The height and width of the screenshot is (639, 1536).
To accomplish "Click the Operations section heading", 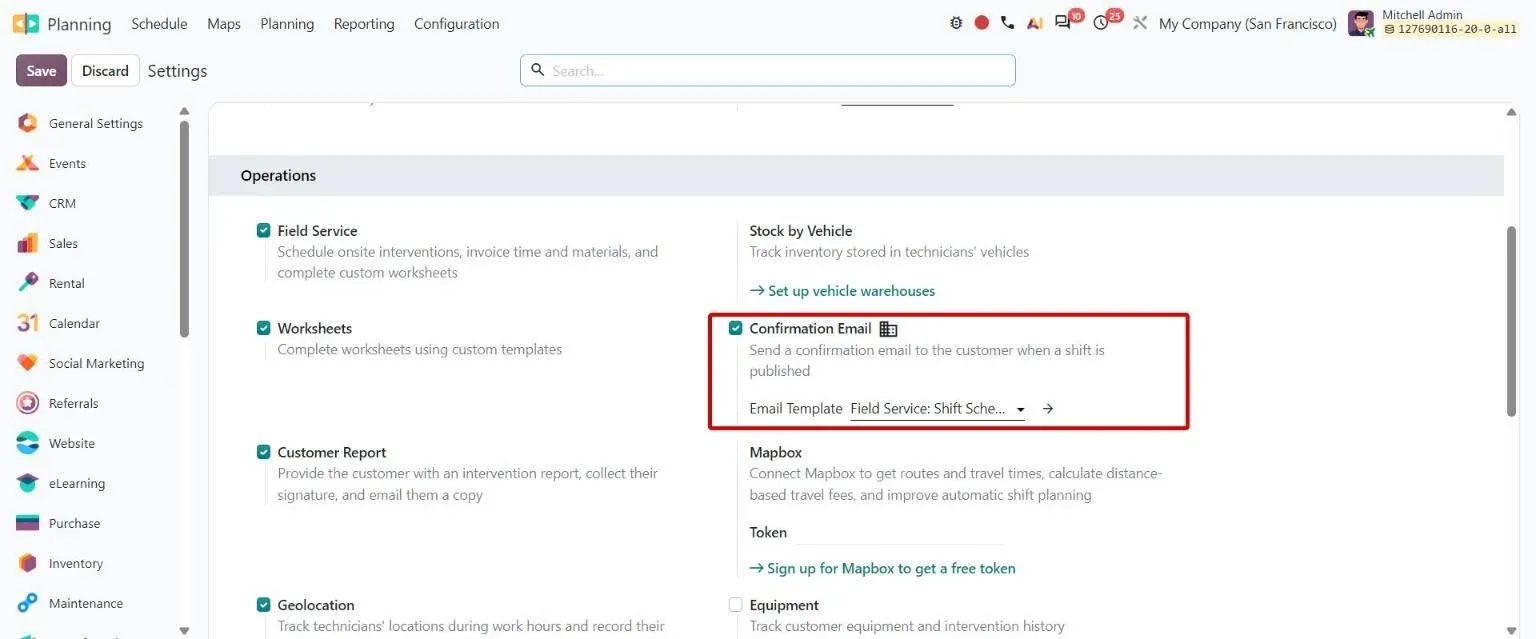I will point(278,176).
